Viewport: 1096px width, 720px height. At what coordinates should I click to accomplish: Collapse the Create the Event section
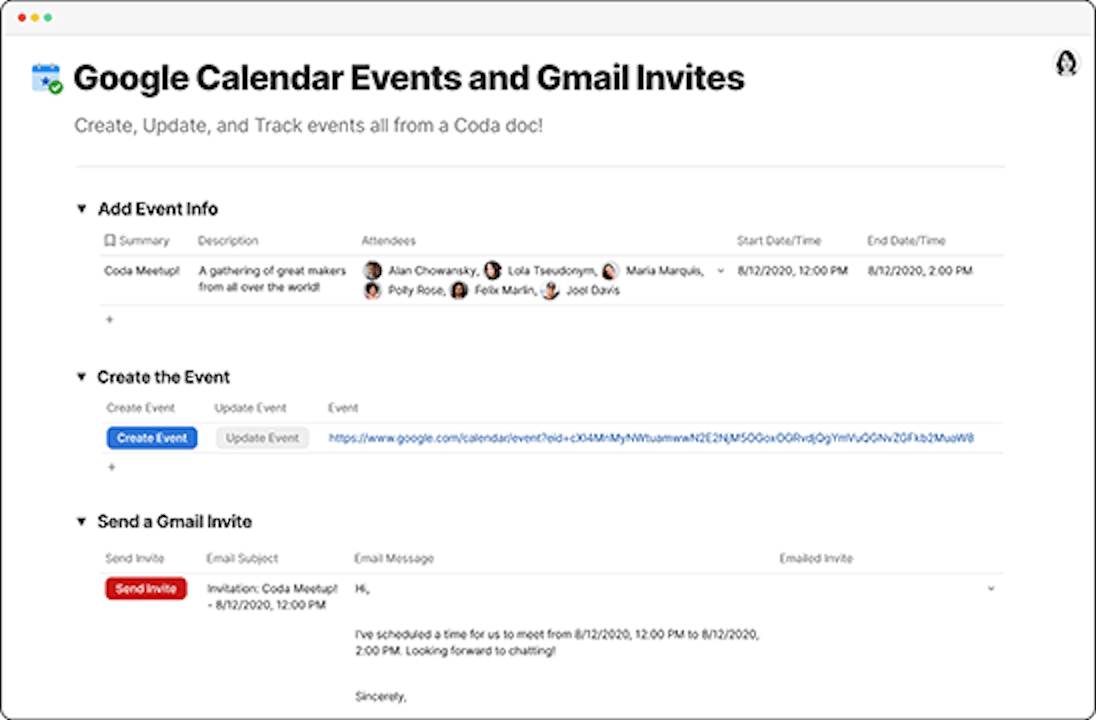[81, 377]
